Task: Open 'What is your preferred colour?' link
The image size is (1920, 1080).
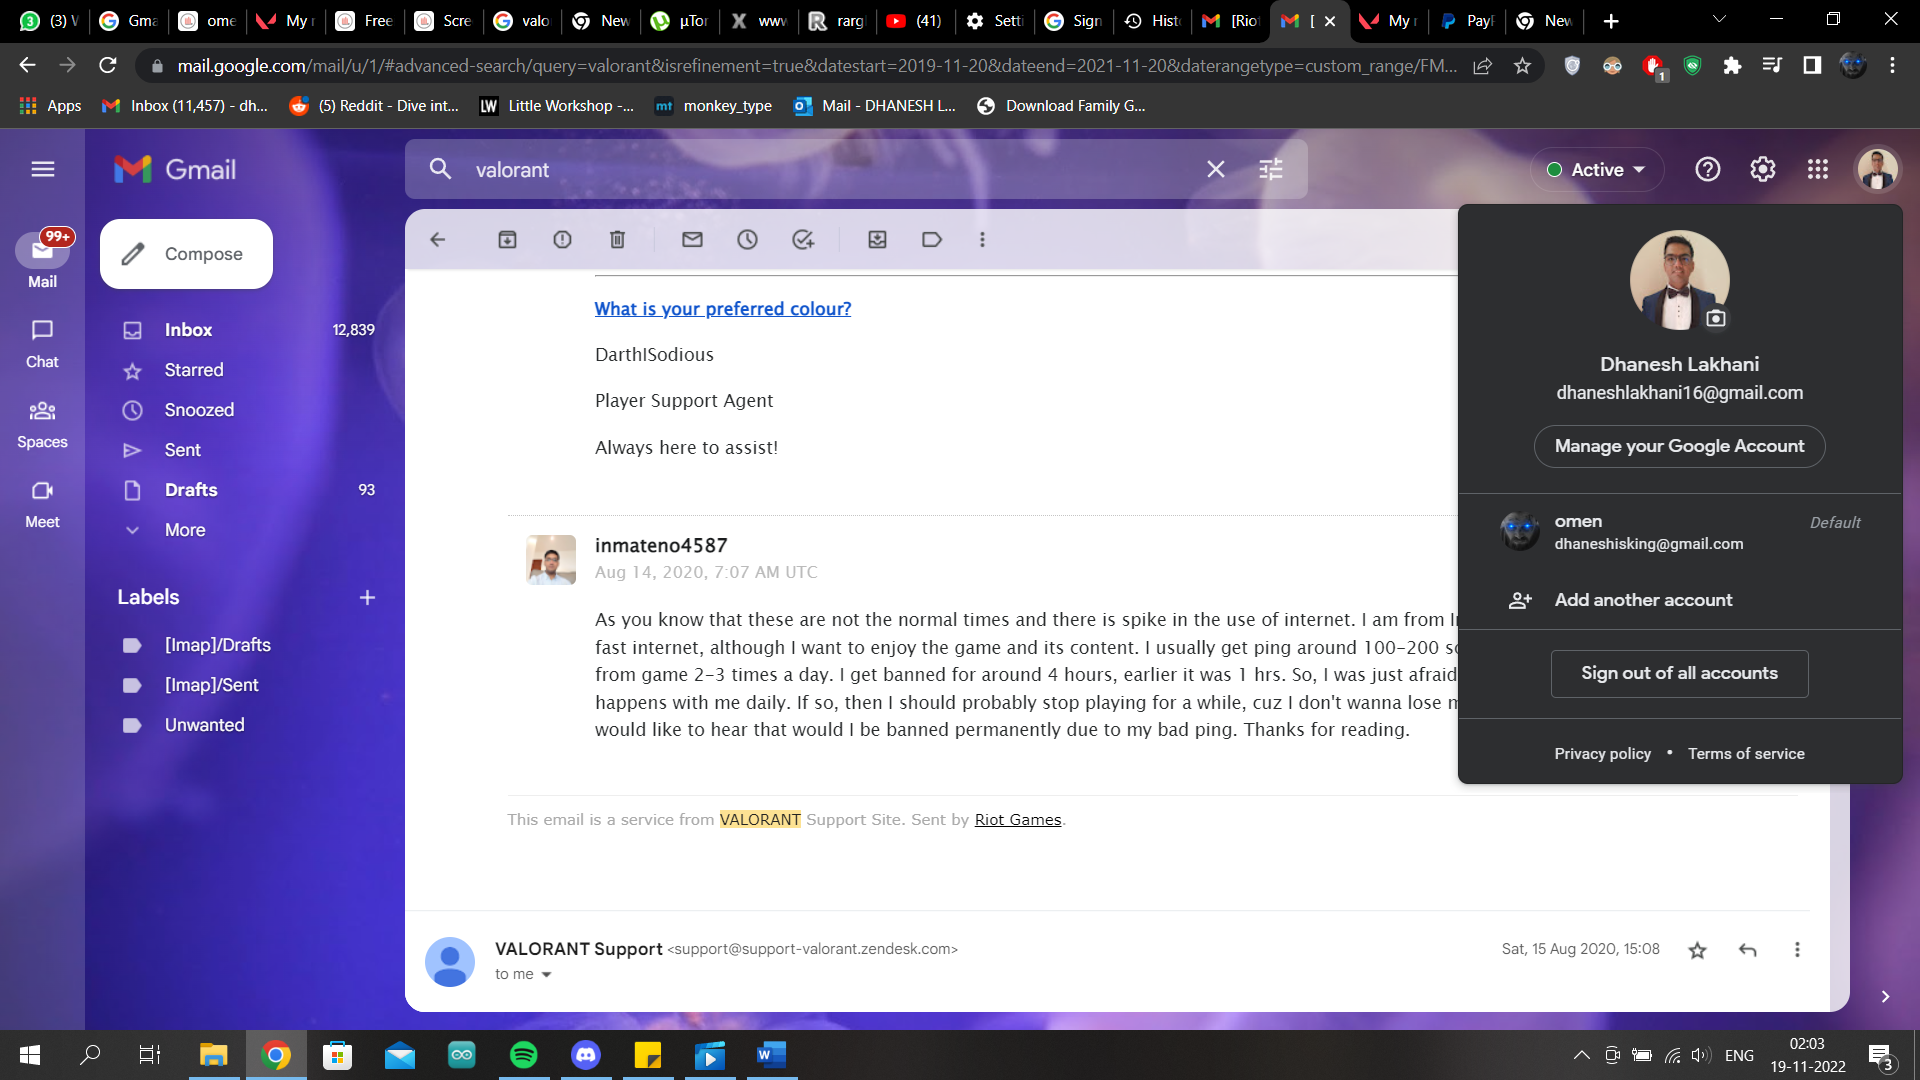Action: [x=723, y=309]
